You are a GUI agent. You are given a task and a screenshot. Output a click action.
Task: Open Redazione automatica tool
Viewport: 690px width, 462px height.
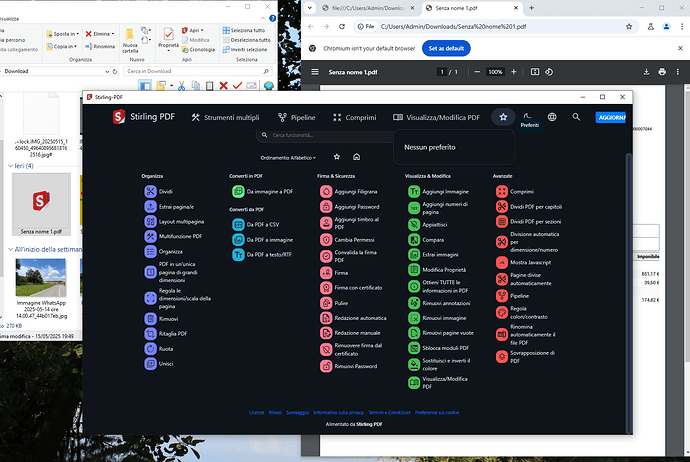tap(353, 318)
